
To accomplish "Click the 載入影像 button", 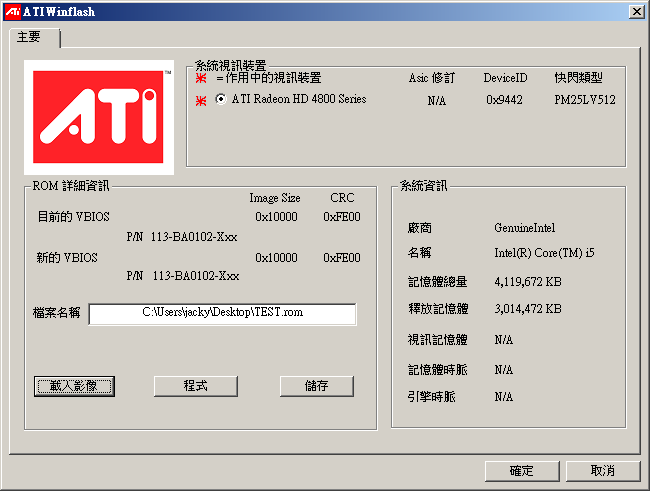I will point(74,386).
